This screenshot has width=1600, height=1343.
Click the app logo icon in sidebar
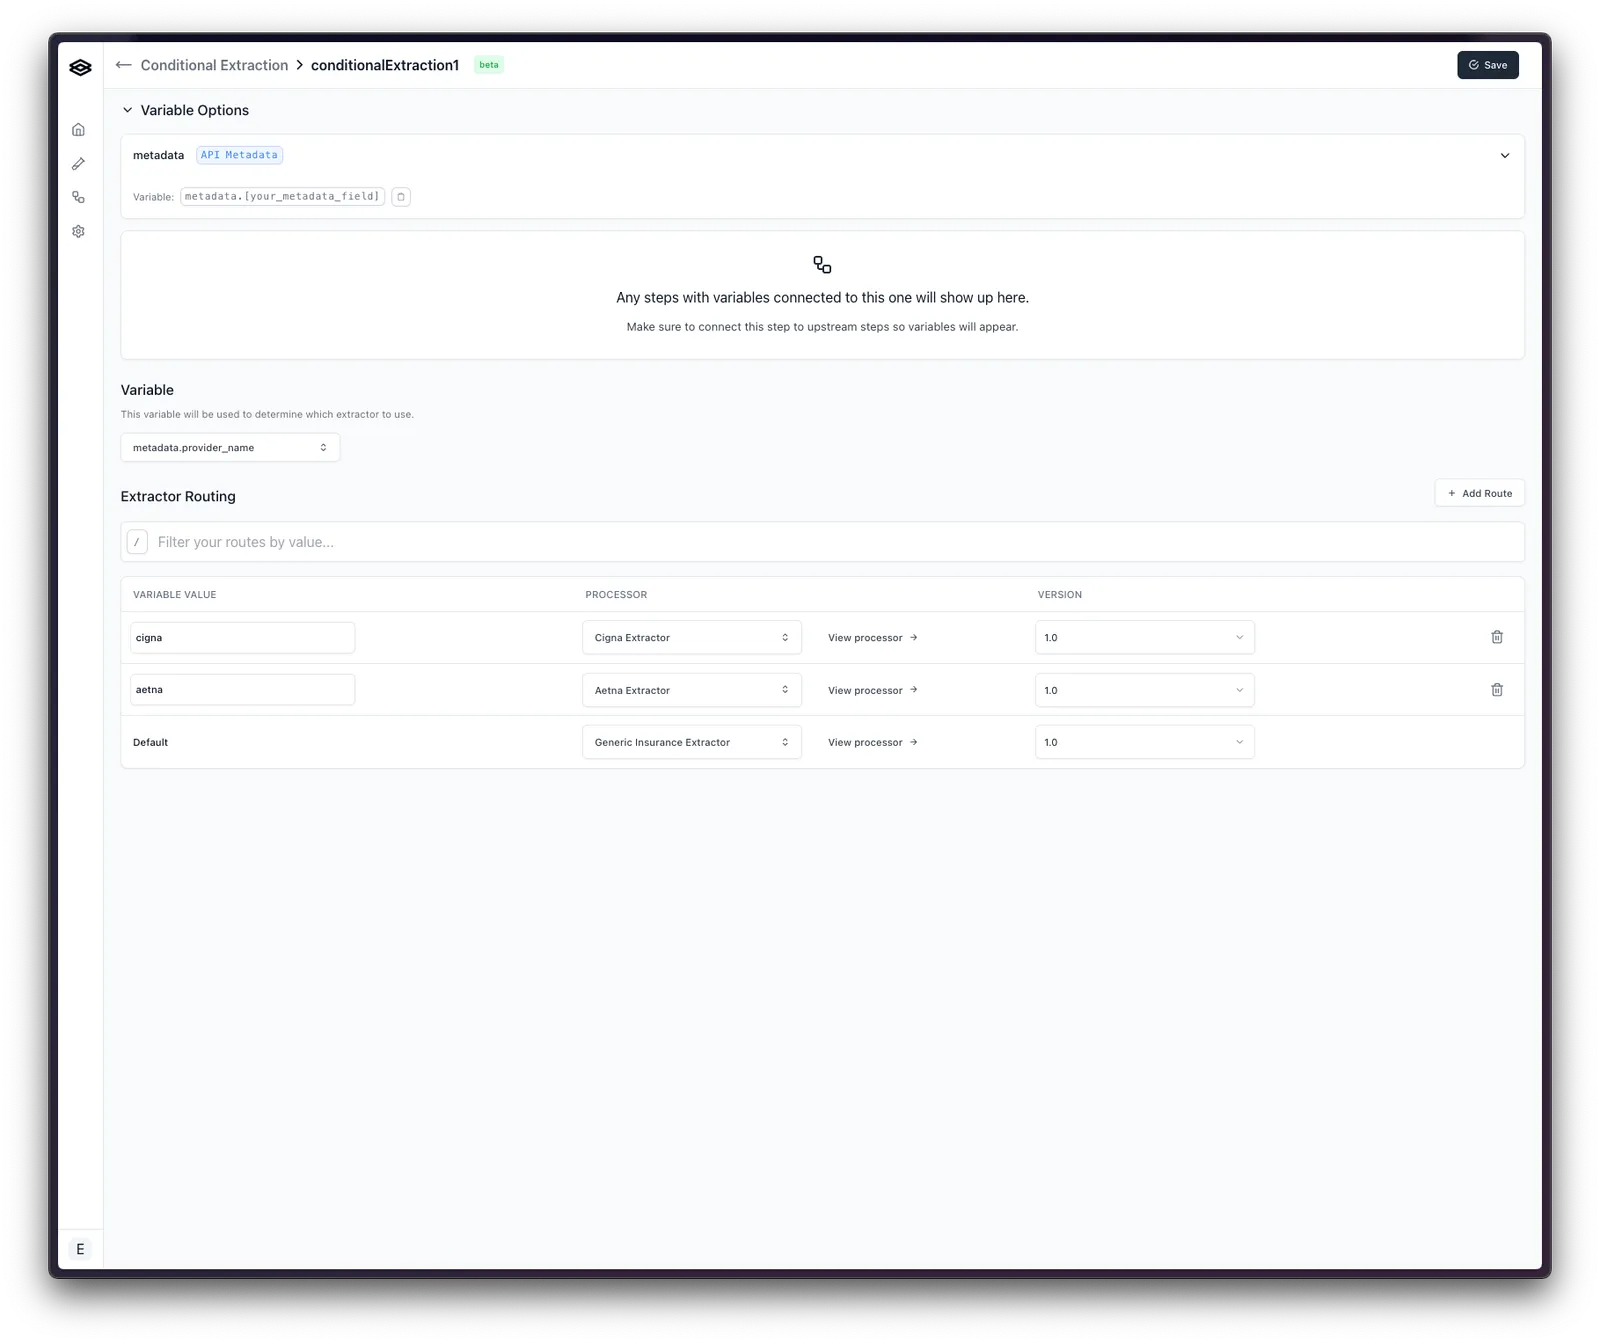coord(80,67)
